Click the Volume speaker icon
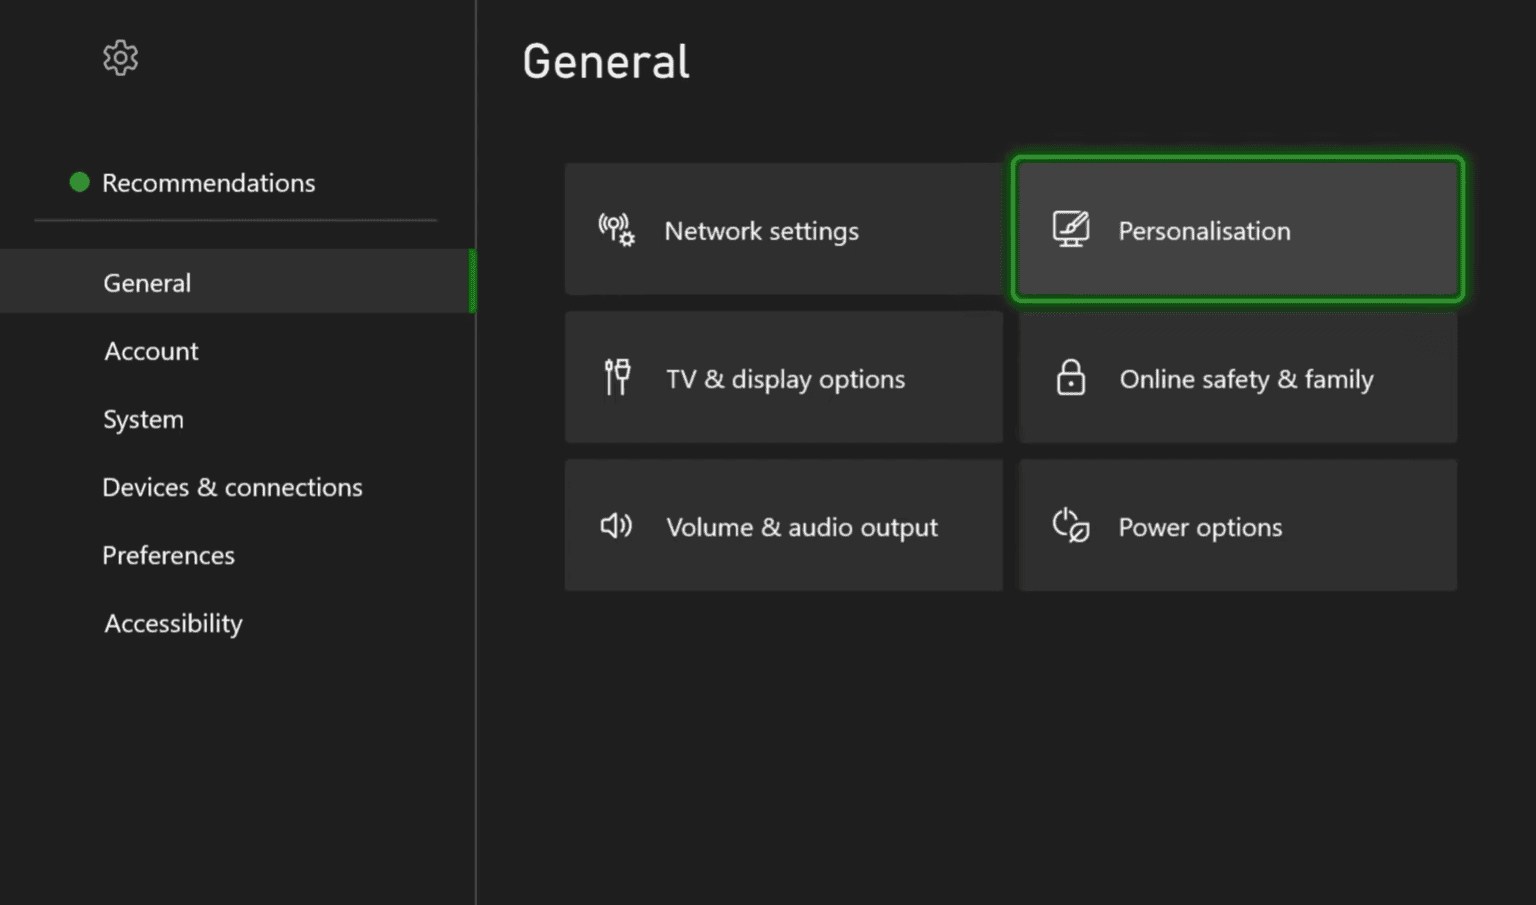This screenshot has height=905, width=1536. pos(616,526)
